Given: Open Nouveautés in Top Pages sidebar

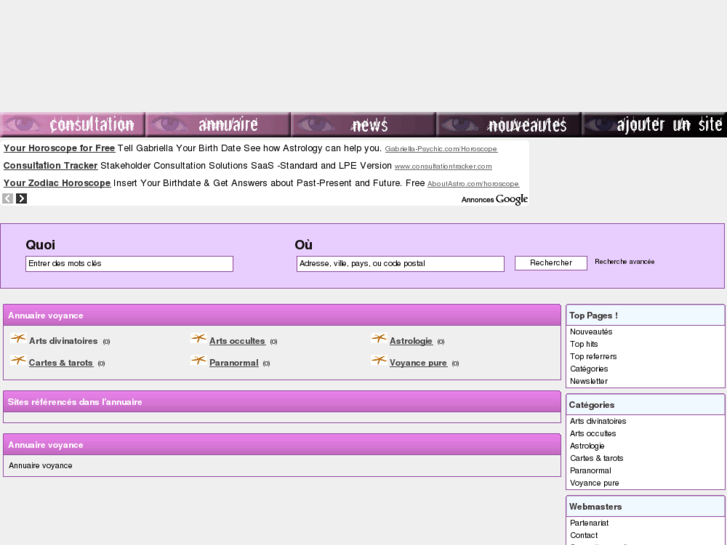Looking at the screenshot, I should pyautogui.click(x=591, y=332).
